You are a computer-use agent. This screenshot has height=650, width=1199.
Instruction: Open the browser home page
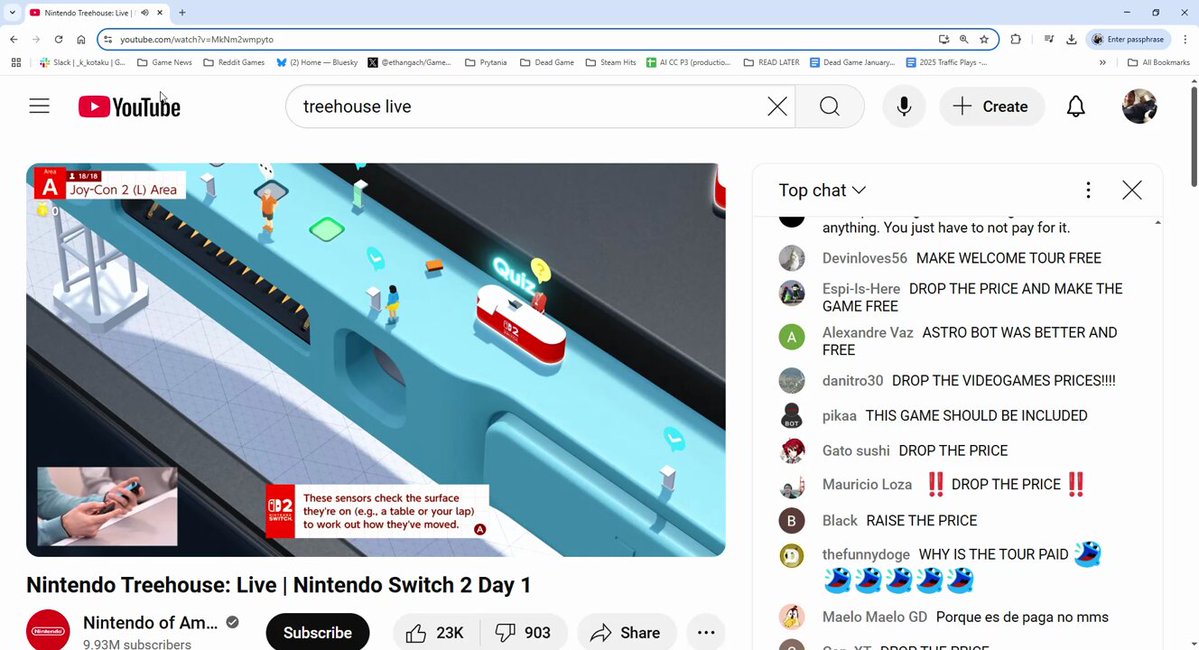coord(81,39)
